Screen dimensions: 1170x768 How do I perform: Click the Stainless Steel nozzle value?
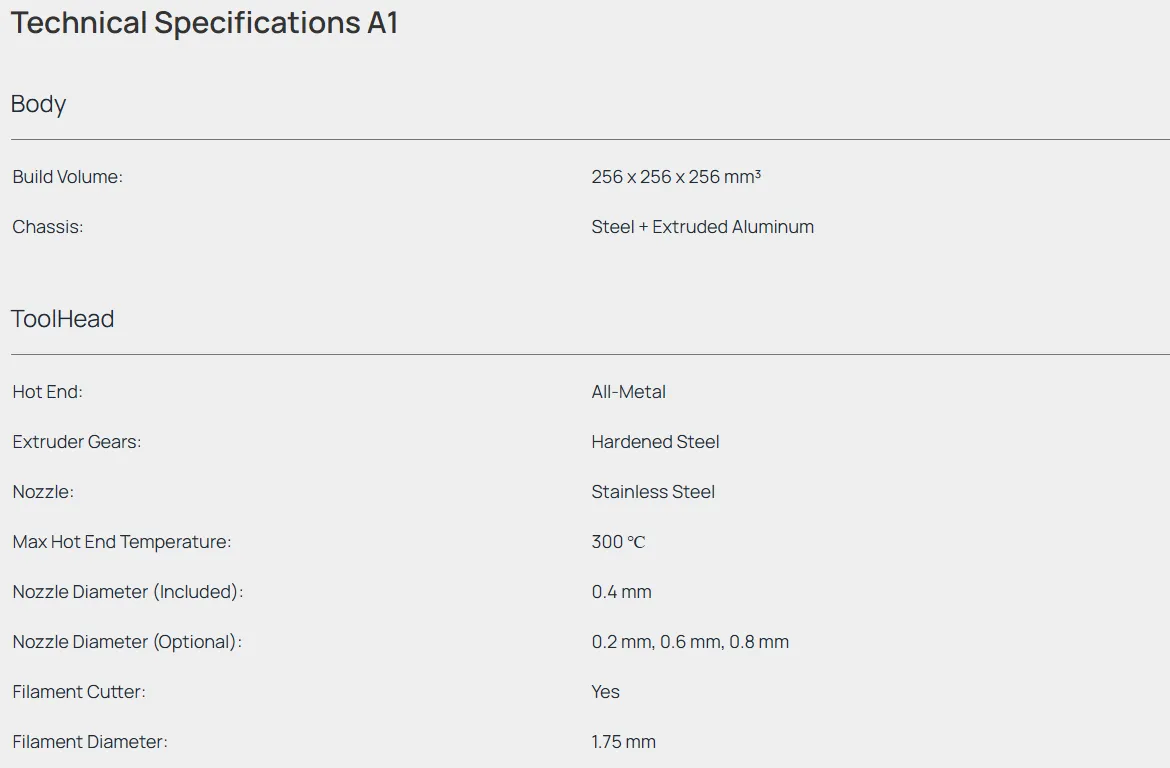click(653, 492)
